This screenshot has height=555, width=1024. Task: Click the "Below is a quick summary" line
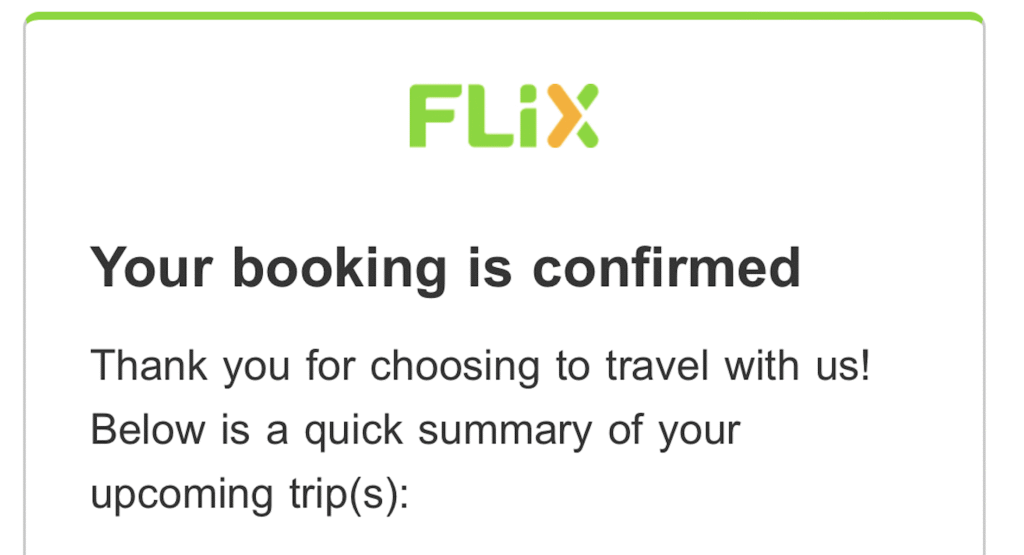coord(415,430)
